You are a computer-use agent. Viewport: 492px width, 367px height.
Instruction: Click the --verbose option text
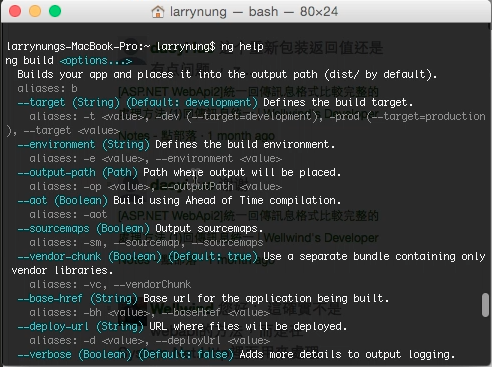[x=44, y=354]
